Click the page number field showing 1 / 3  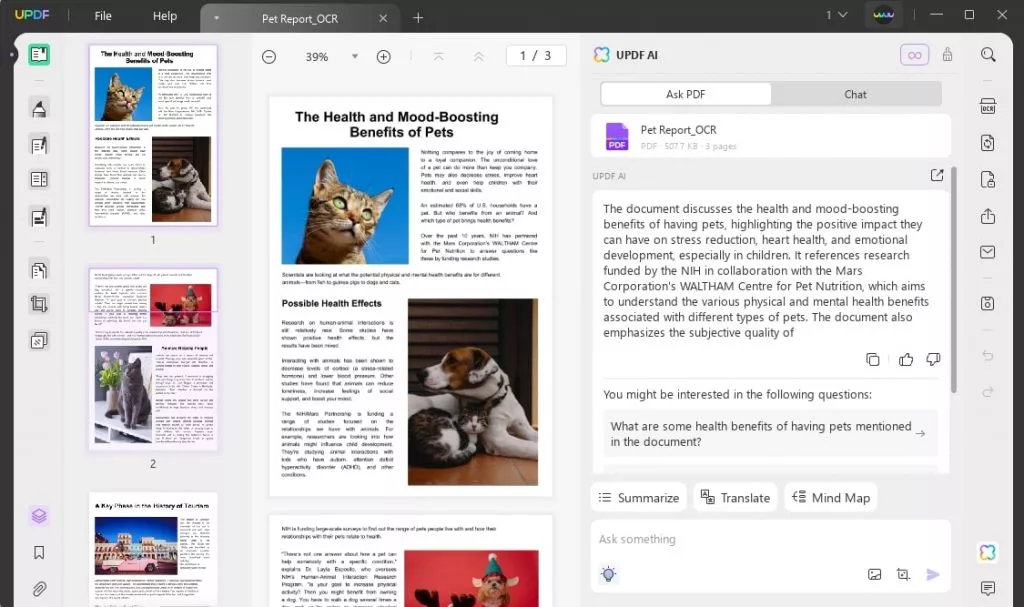pos(536,56)
